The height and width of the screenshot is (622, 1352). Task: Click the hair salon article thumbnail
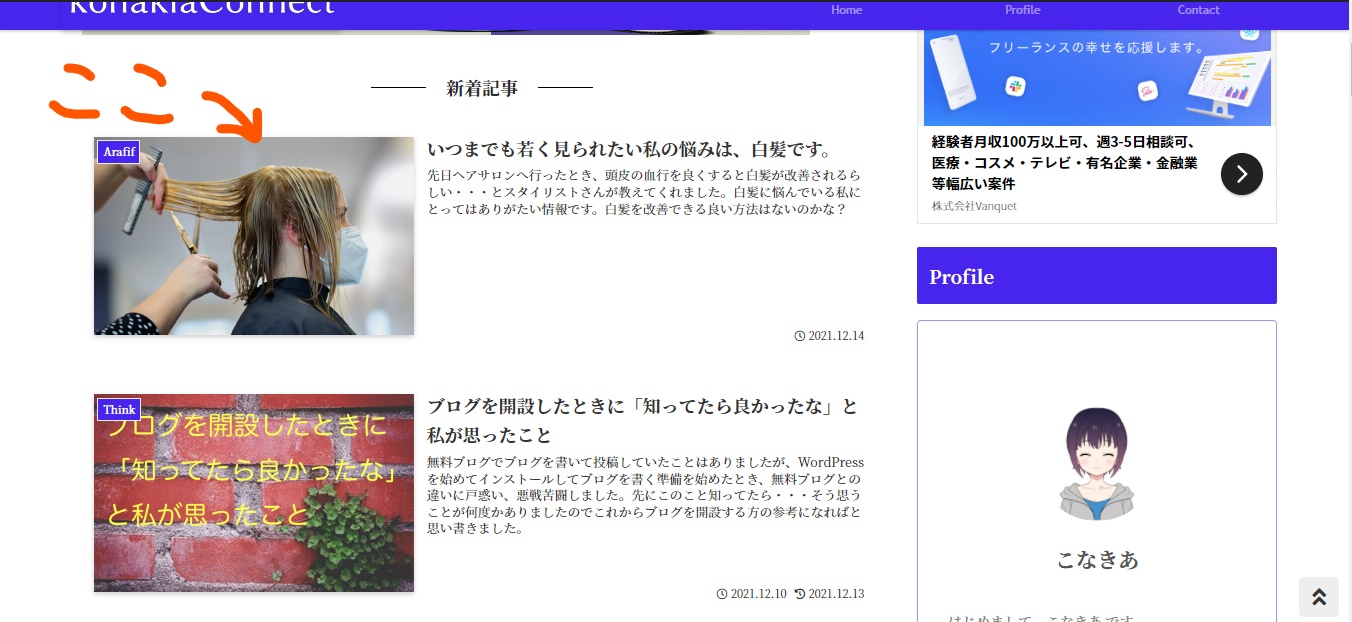[253, 235]
